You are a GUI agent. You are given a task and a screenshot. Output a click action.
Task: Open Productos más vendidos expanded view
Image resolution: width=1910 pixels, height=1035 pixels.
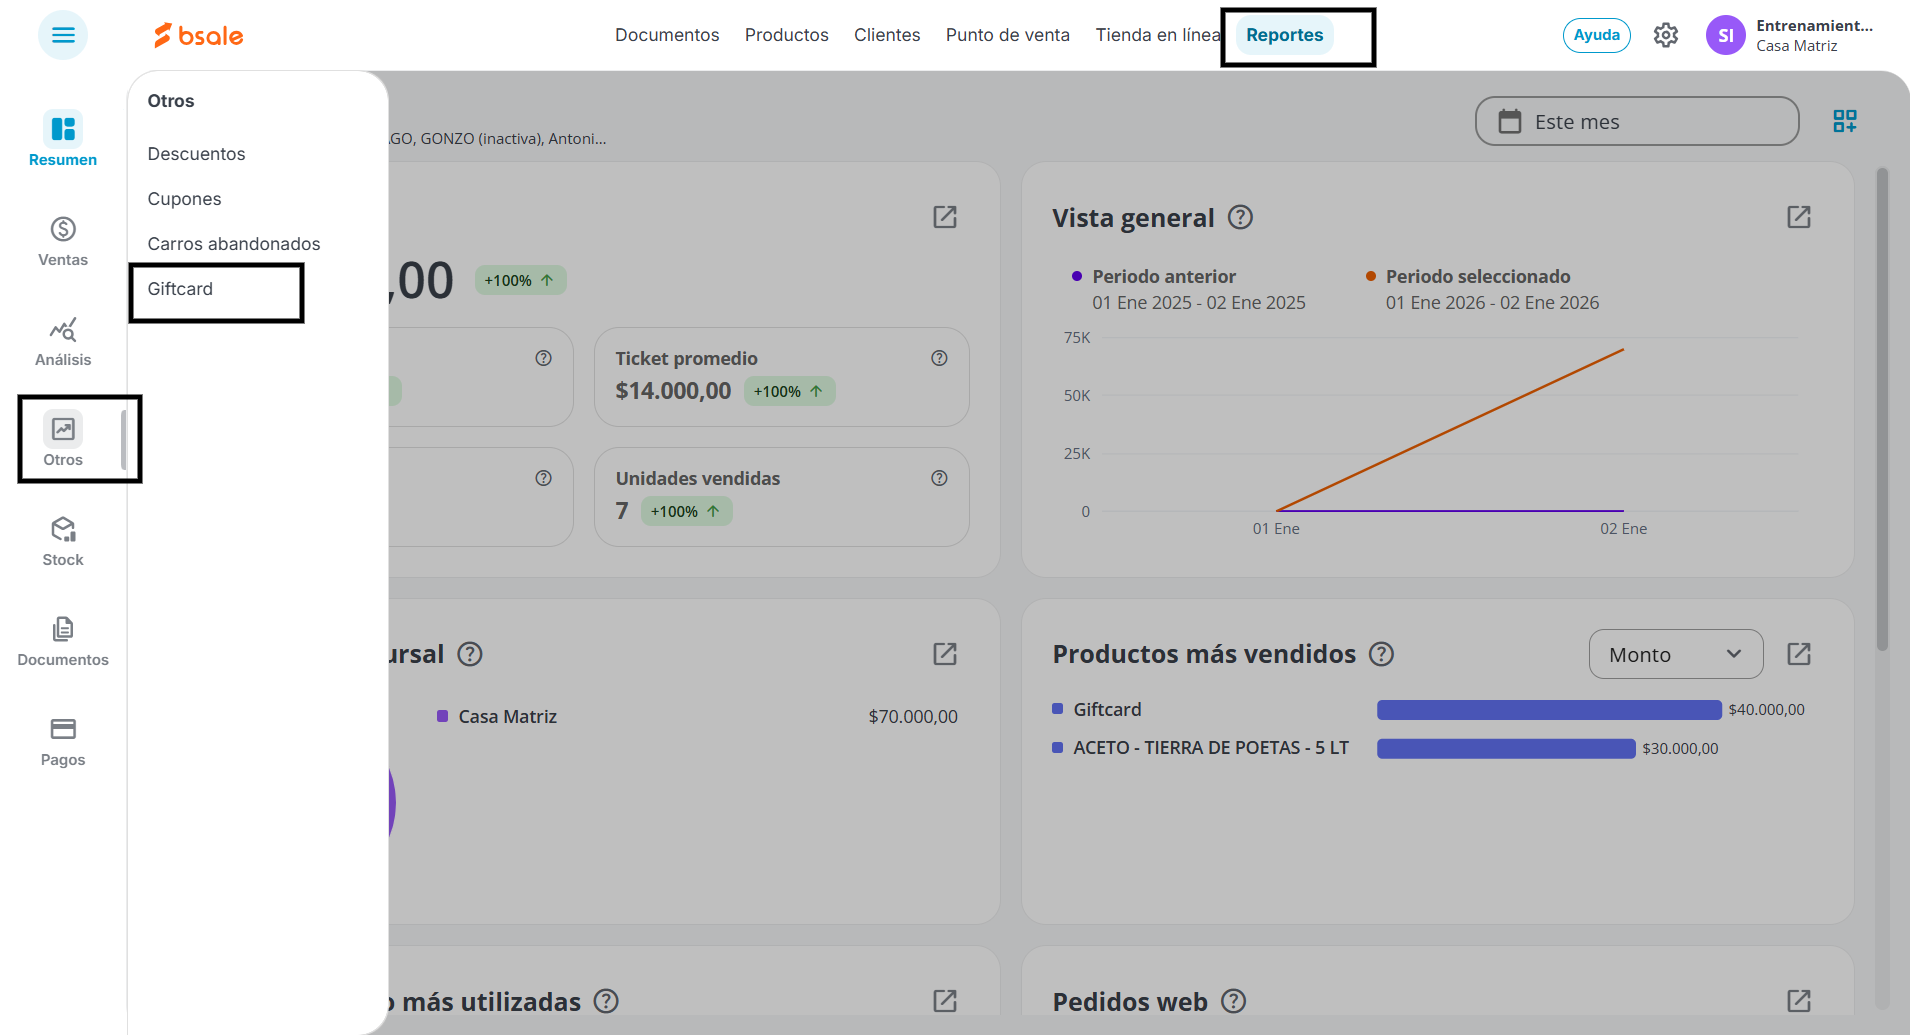(x=1799, y=654)
